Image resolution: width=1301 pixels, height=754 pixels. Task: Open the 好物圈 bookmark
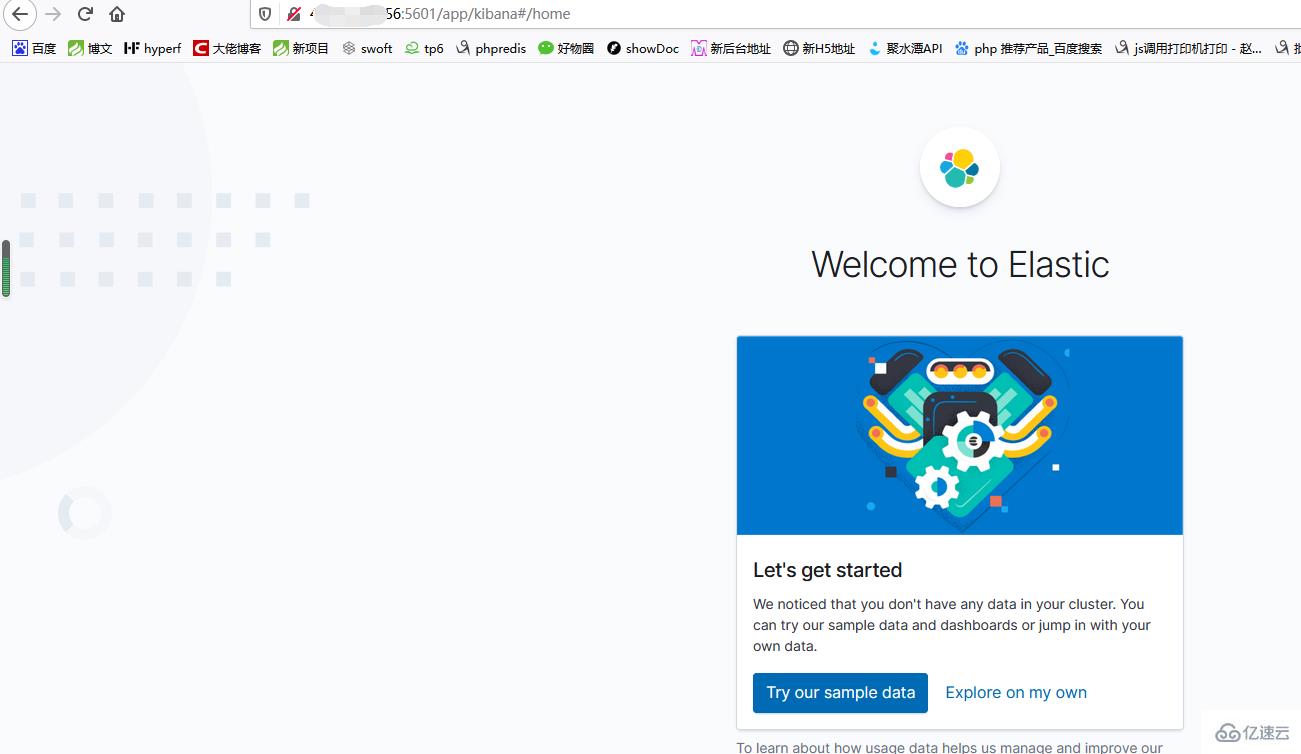point(566,48)
